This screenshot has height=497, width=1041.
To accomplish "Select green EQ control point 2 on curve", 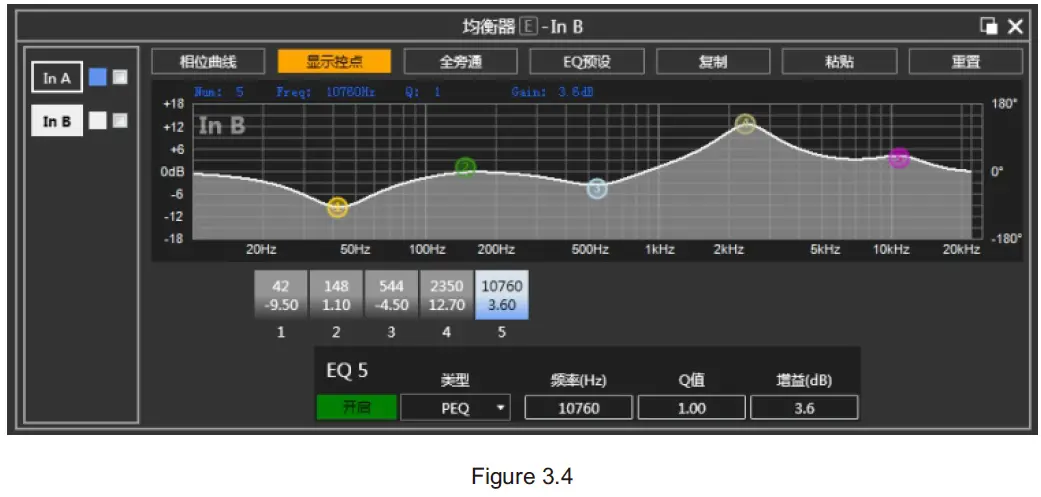I will click(466, 167).
